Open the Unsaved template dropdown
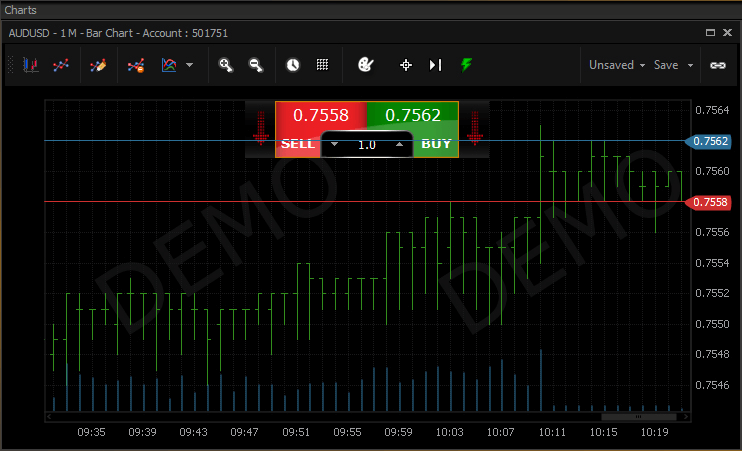 click(x=616, y=65)
